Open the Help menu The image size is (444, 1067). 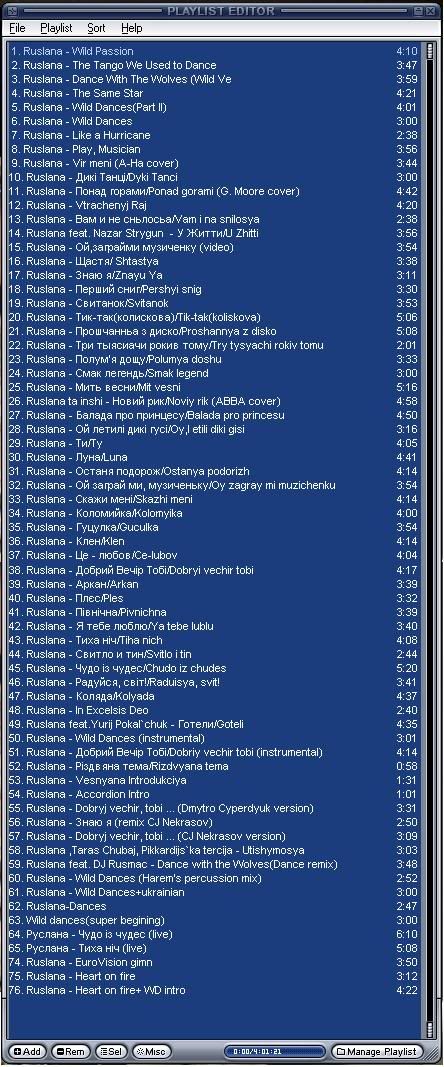tap(131, 28)
